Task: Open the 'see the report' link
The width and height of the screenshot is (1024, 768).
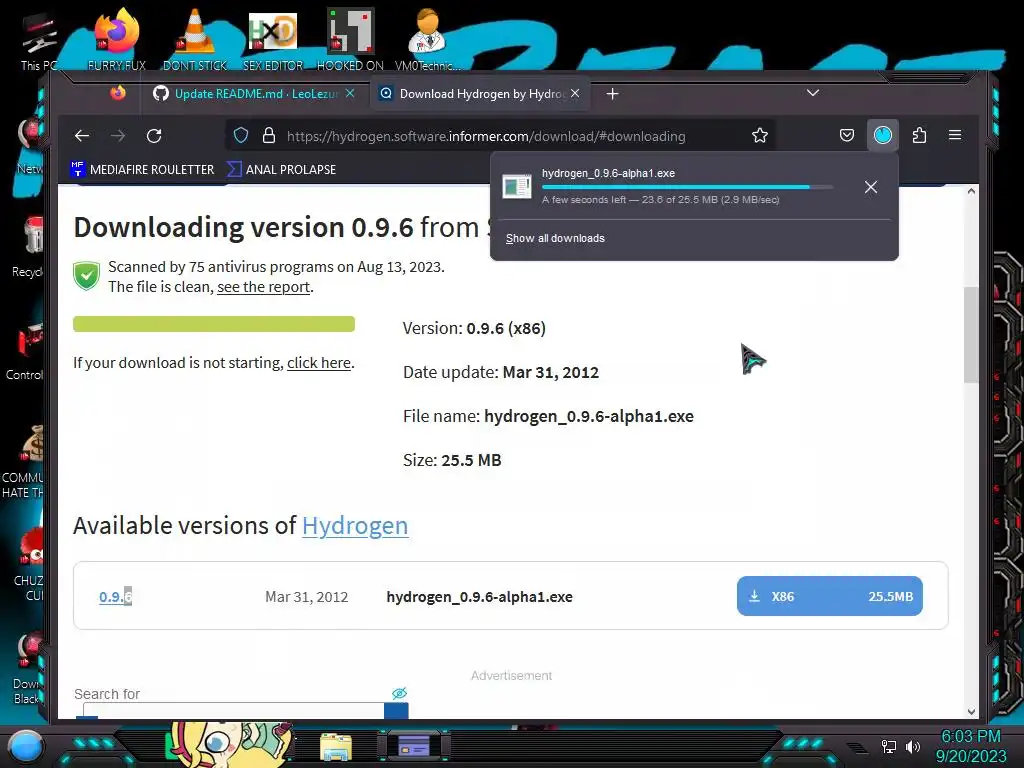Action: pos(263,287)
